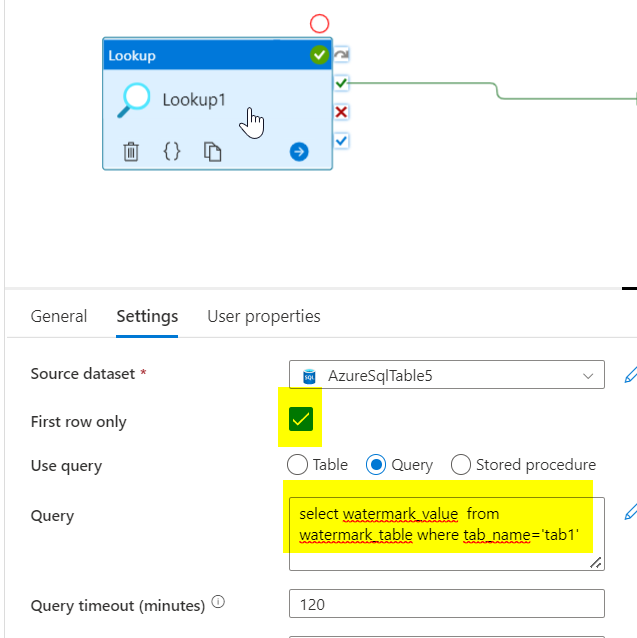
Task: Open the User properties tab
Action: 264,316
